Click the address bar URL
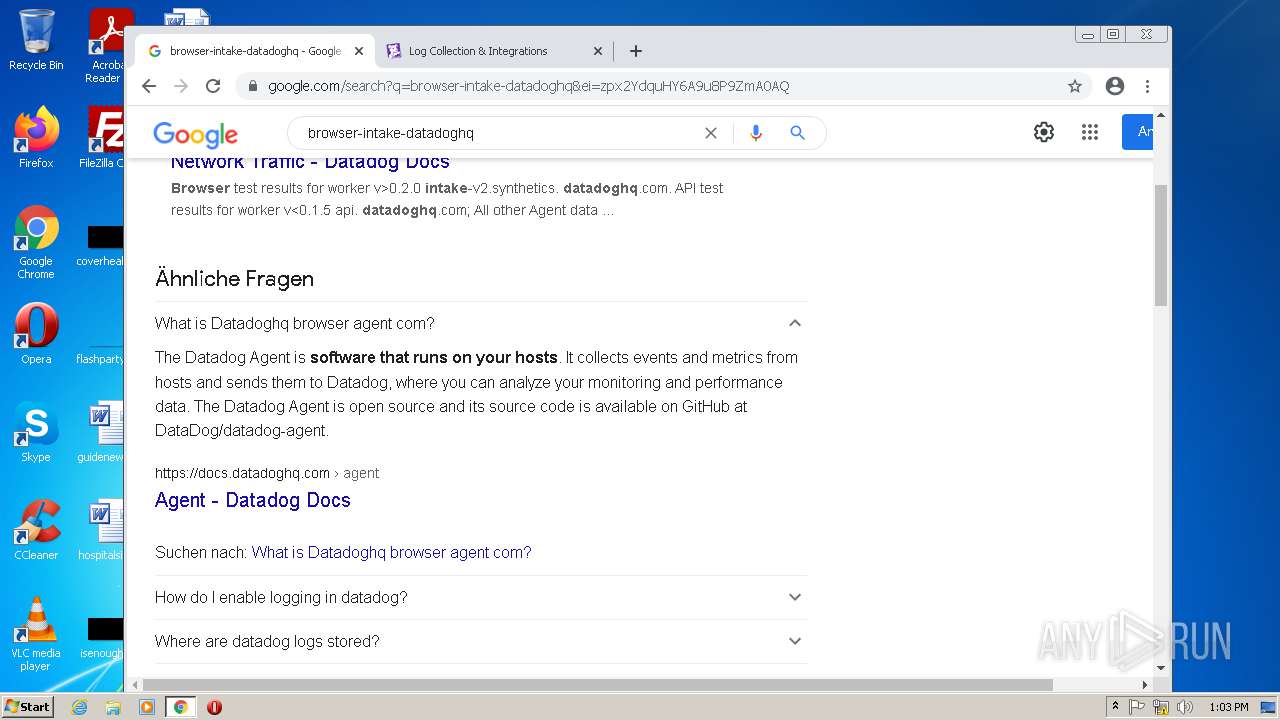Screen dimensions: 1280x720 528,86
